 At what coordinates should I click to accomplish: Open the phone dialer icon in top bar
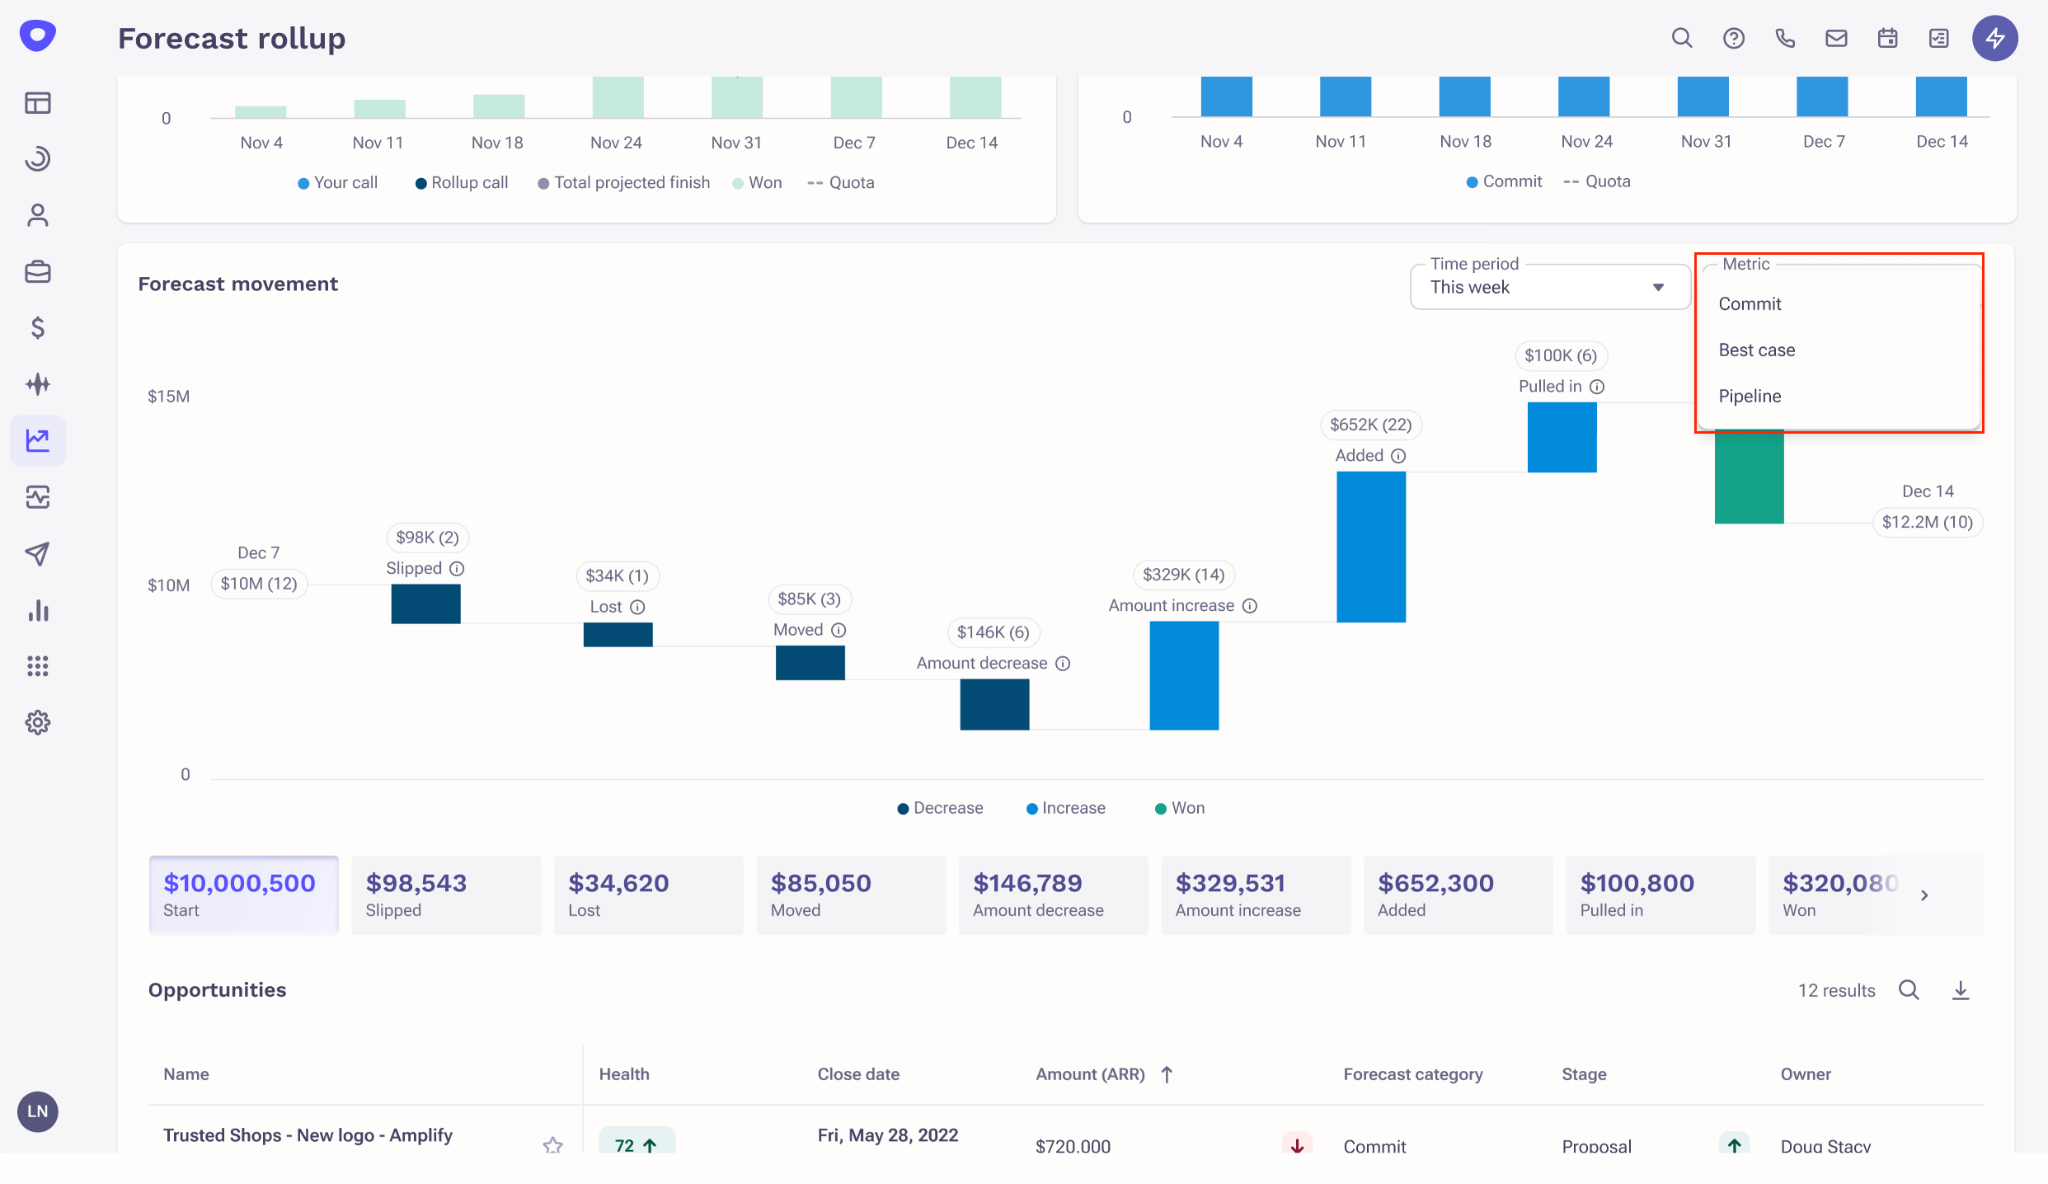coord(1786,38)
